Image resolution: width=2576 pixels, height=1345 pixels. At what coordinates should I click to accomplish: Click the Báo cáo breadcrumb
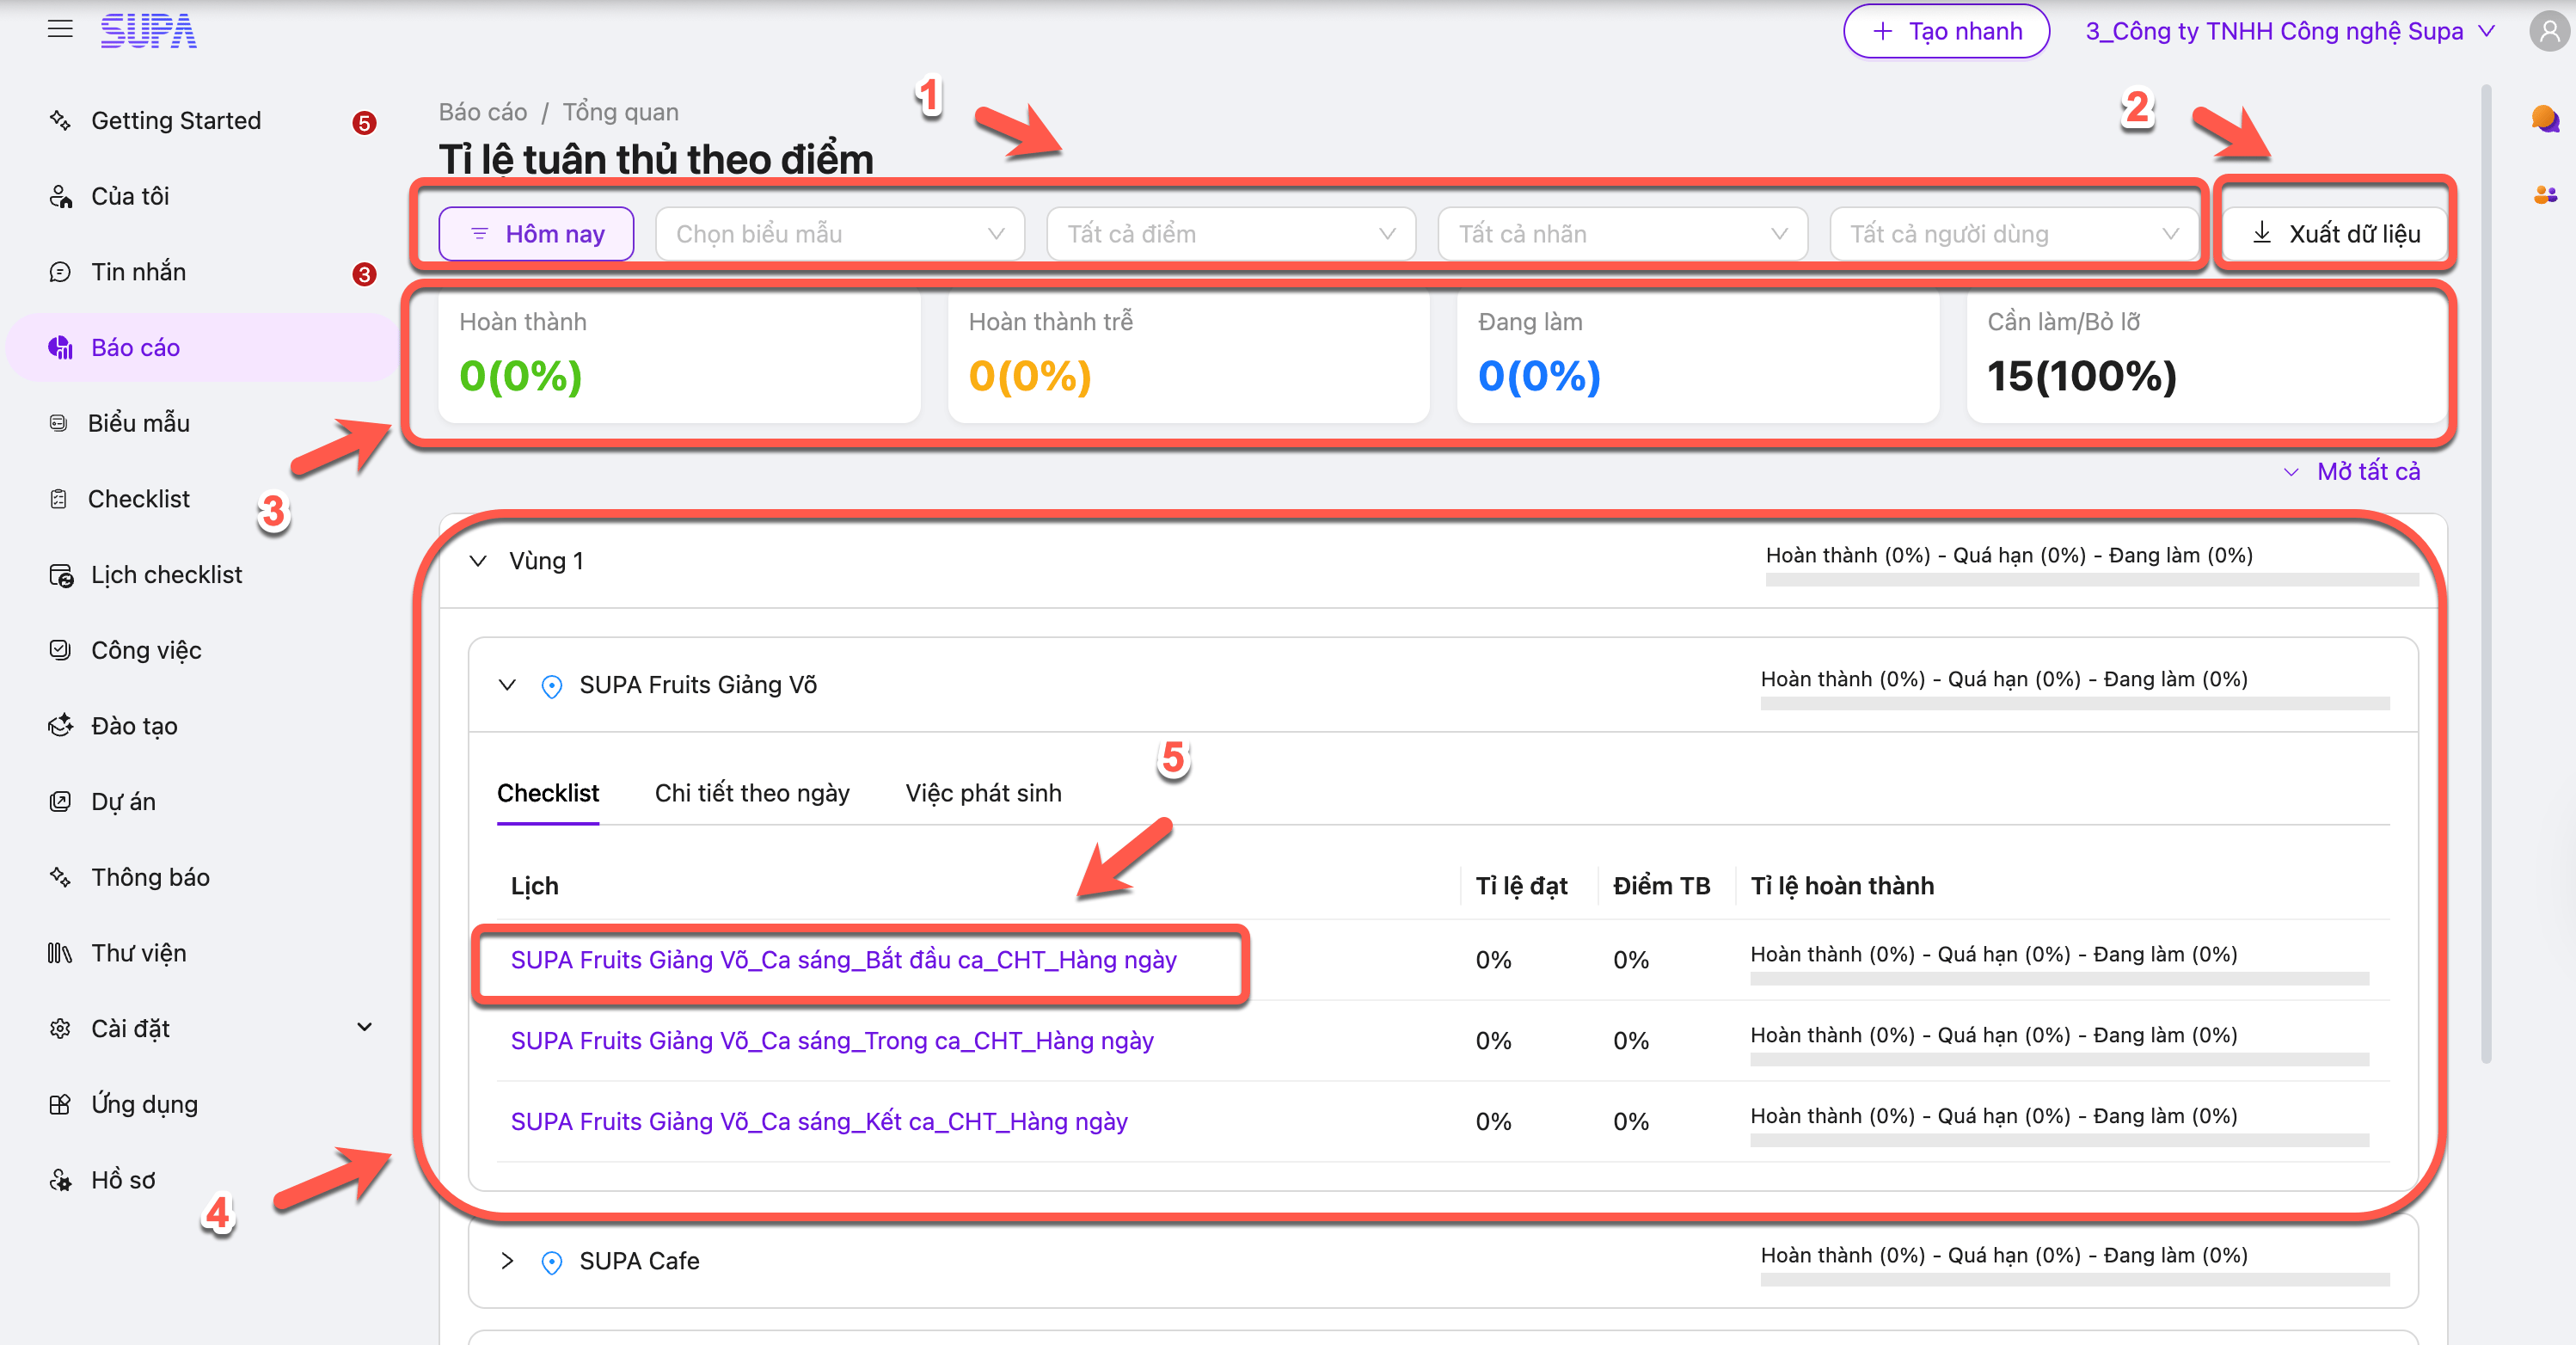coord(483,112)
